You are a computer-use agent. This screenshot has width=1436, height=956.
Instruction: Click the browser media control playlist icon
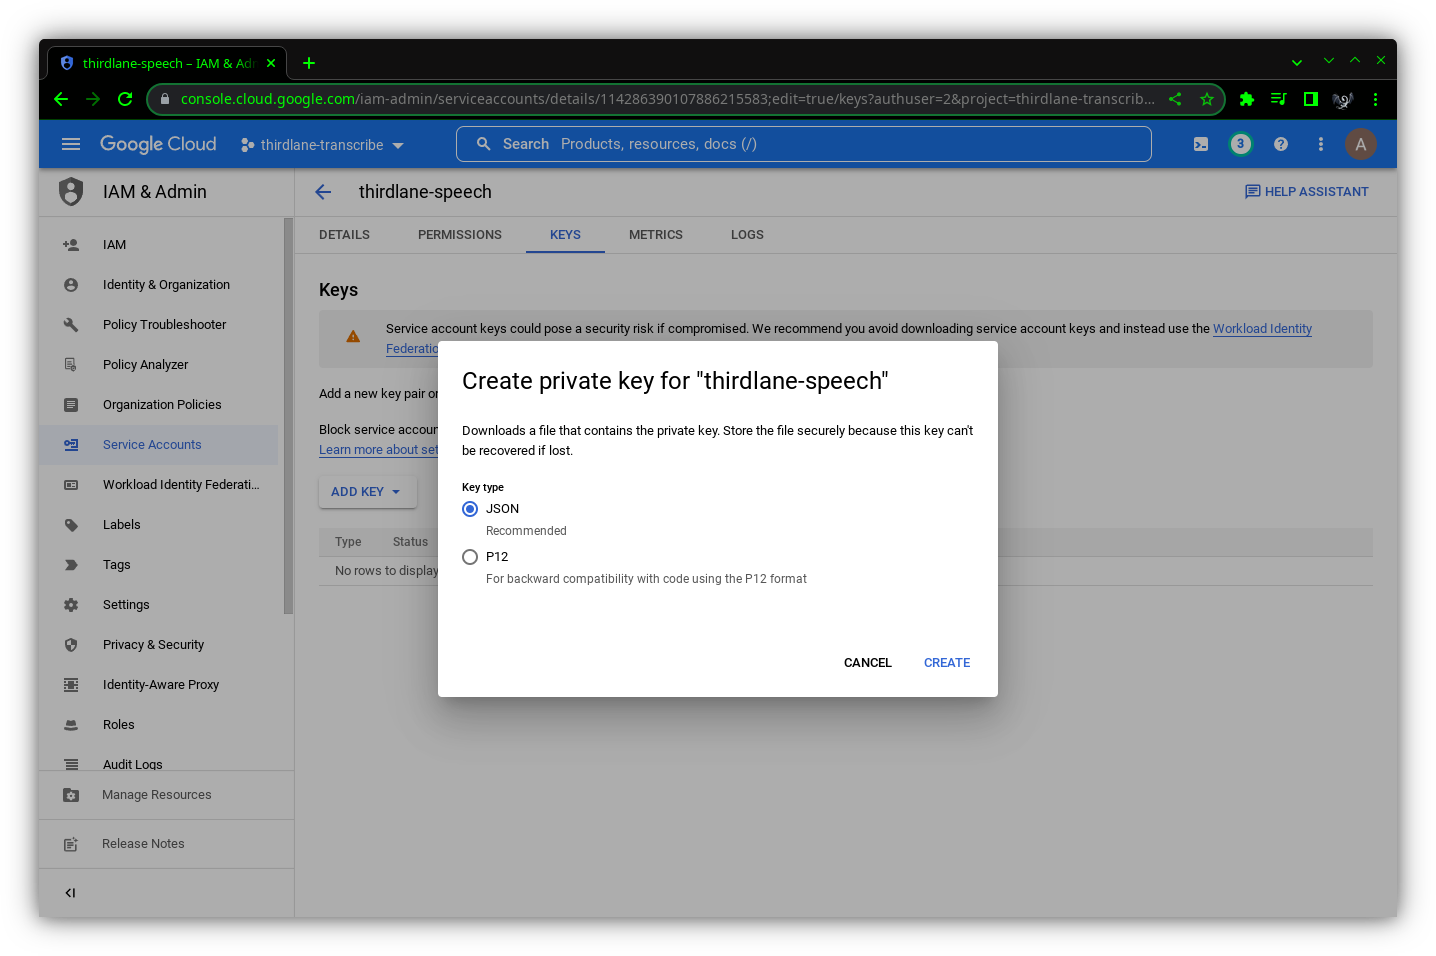[x=1278, y=99]
